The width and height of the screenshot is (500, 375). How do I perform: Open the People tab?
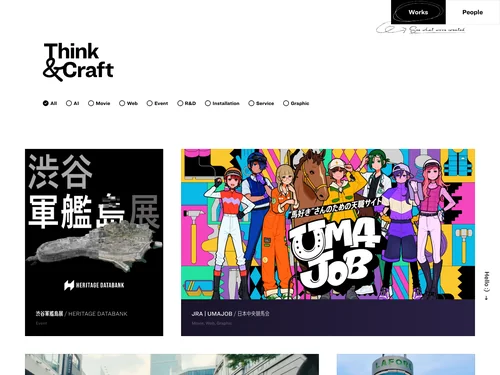[x=472, y=12]
